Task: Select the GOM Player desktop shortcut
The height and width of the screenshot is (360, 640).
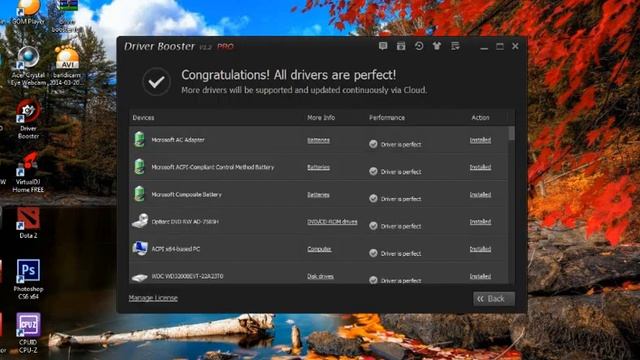Action: pos(28,12)
